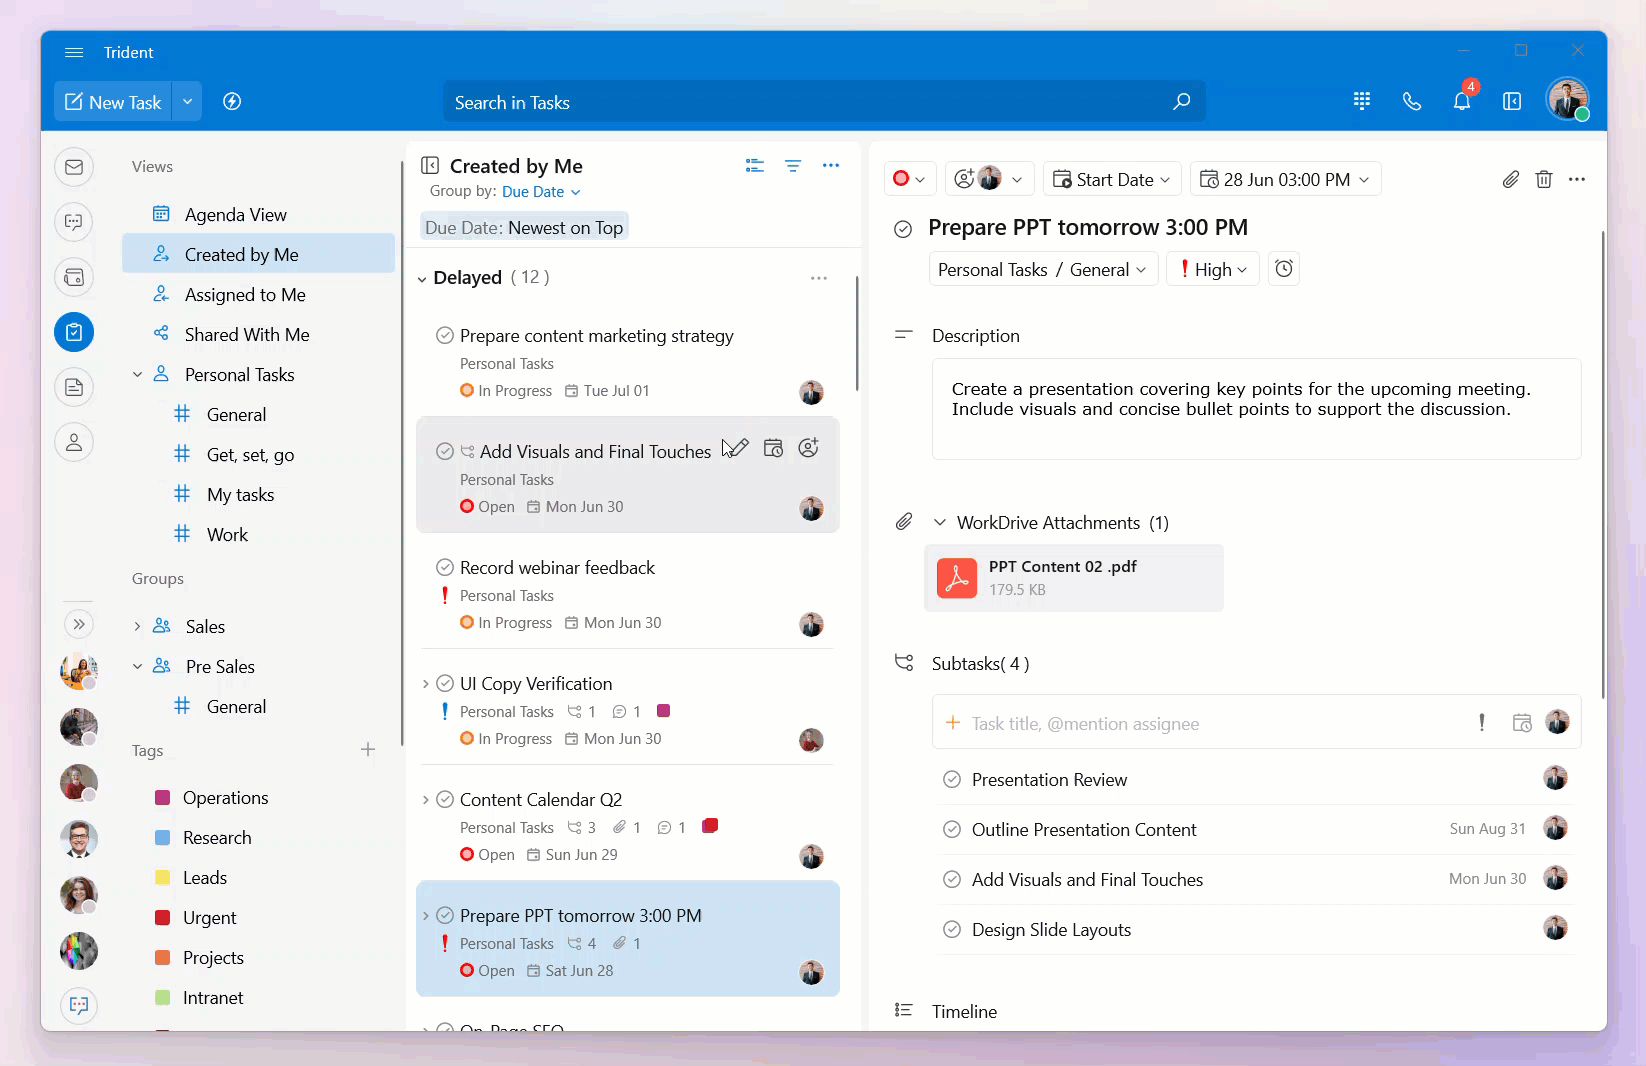This screenshot has height=1066, width=1646.
Task: Edit the Add Visuals and Final Touches task
Action: click(737, 449)
